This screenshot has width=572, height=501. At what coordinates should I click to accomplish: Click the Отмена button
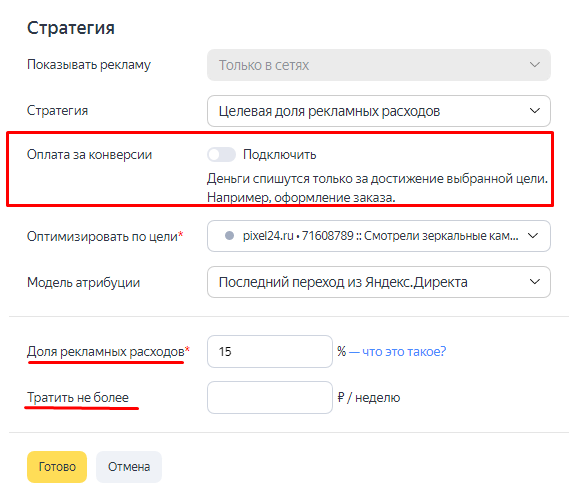click(x=129, y=467)
